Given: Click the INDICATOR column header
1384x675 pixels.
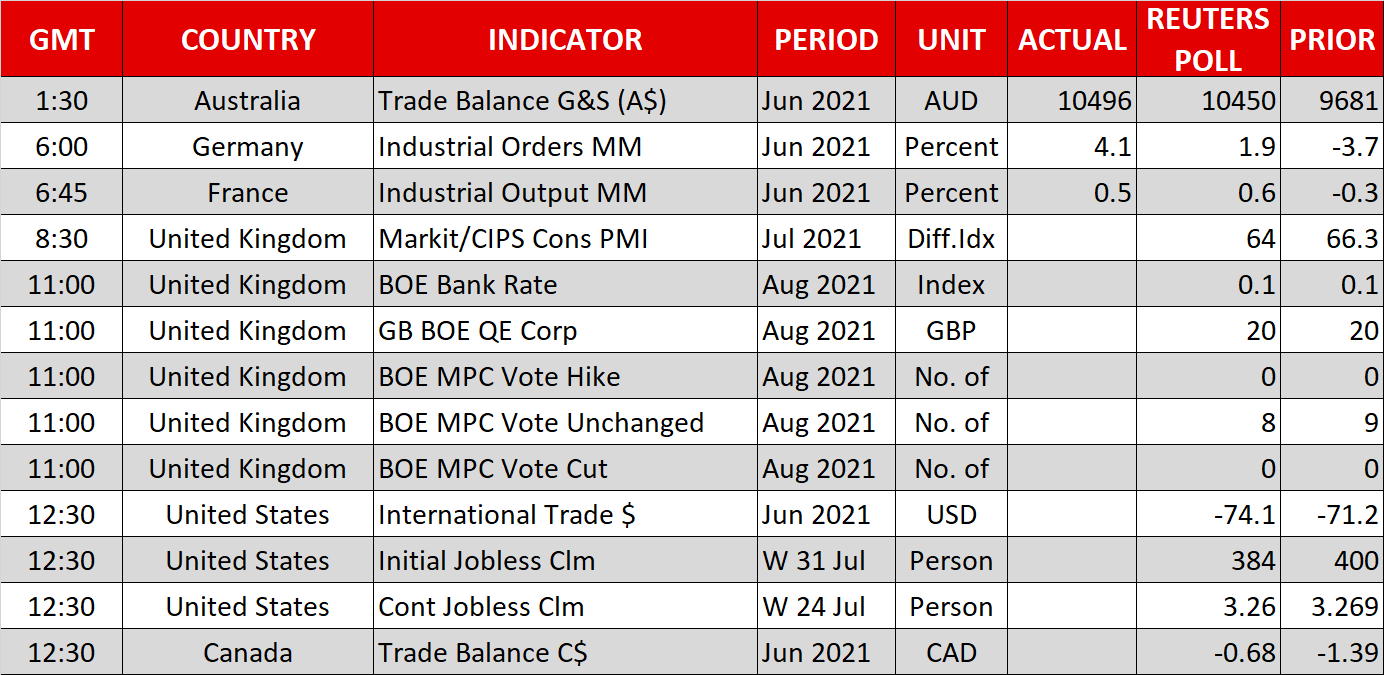Looking at the screenshot, I should point(565,40).
